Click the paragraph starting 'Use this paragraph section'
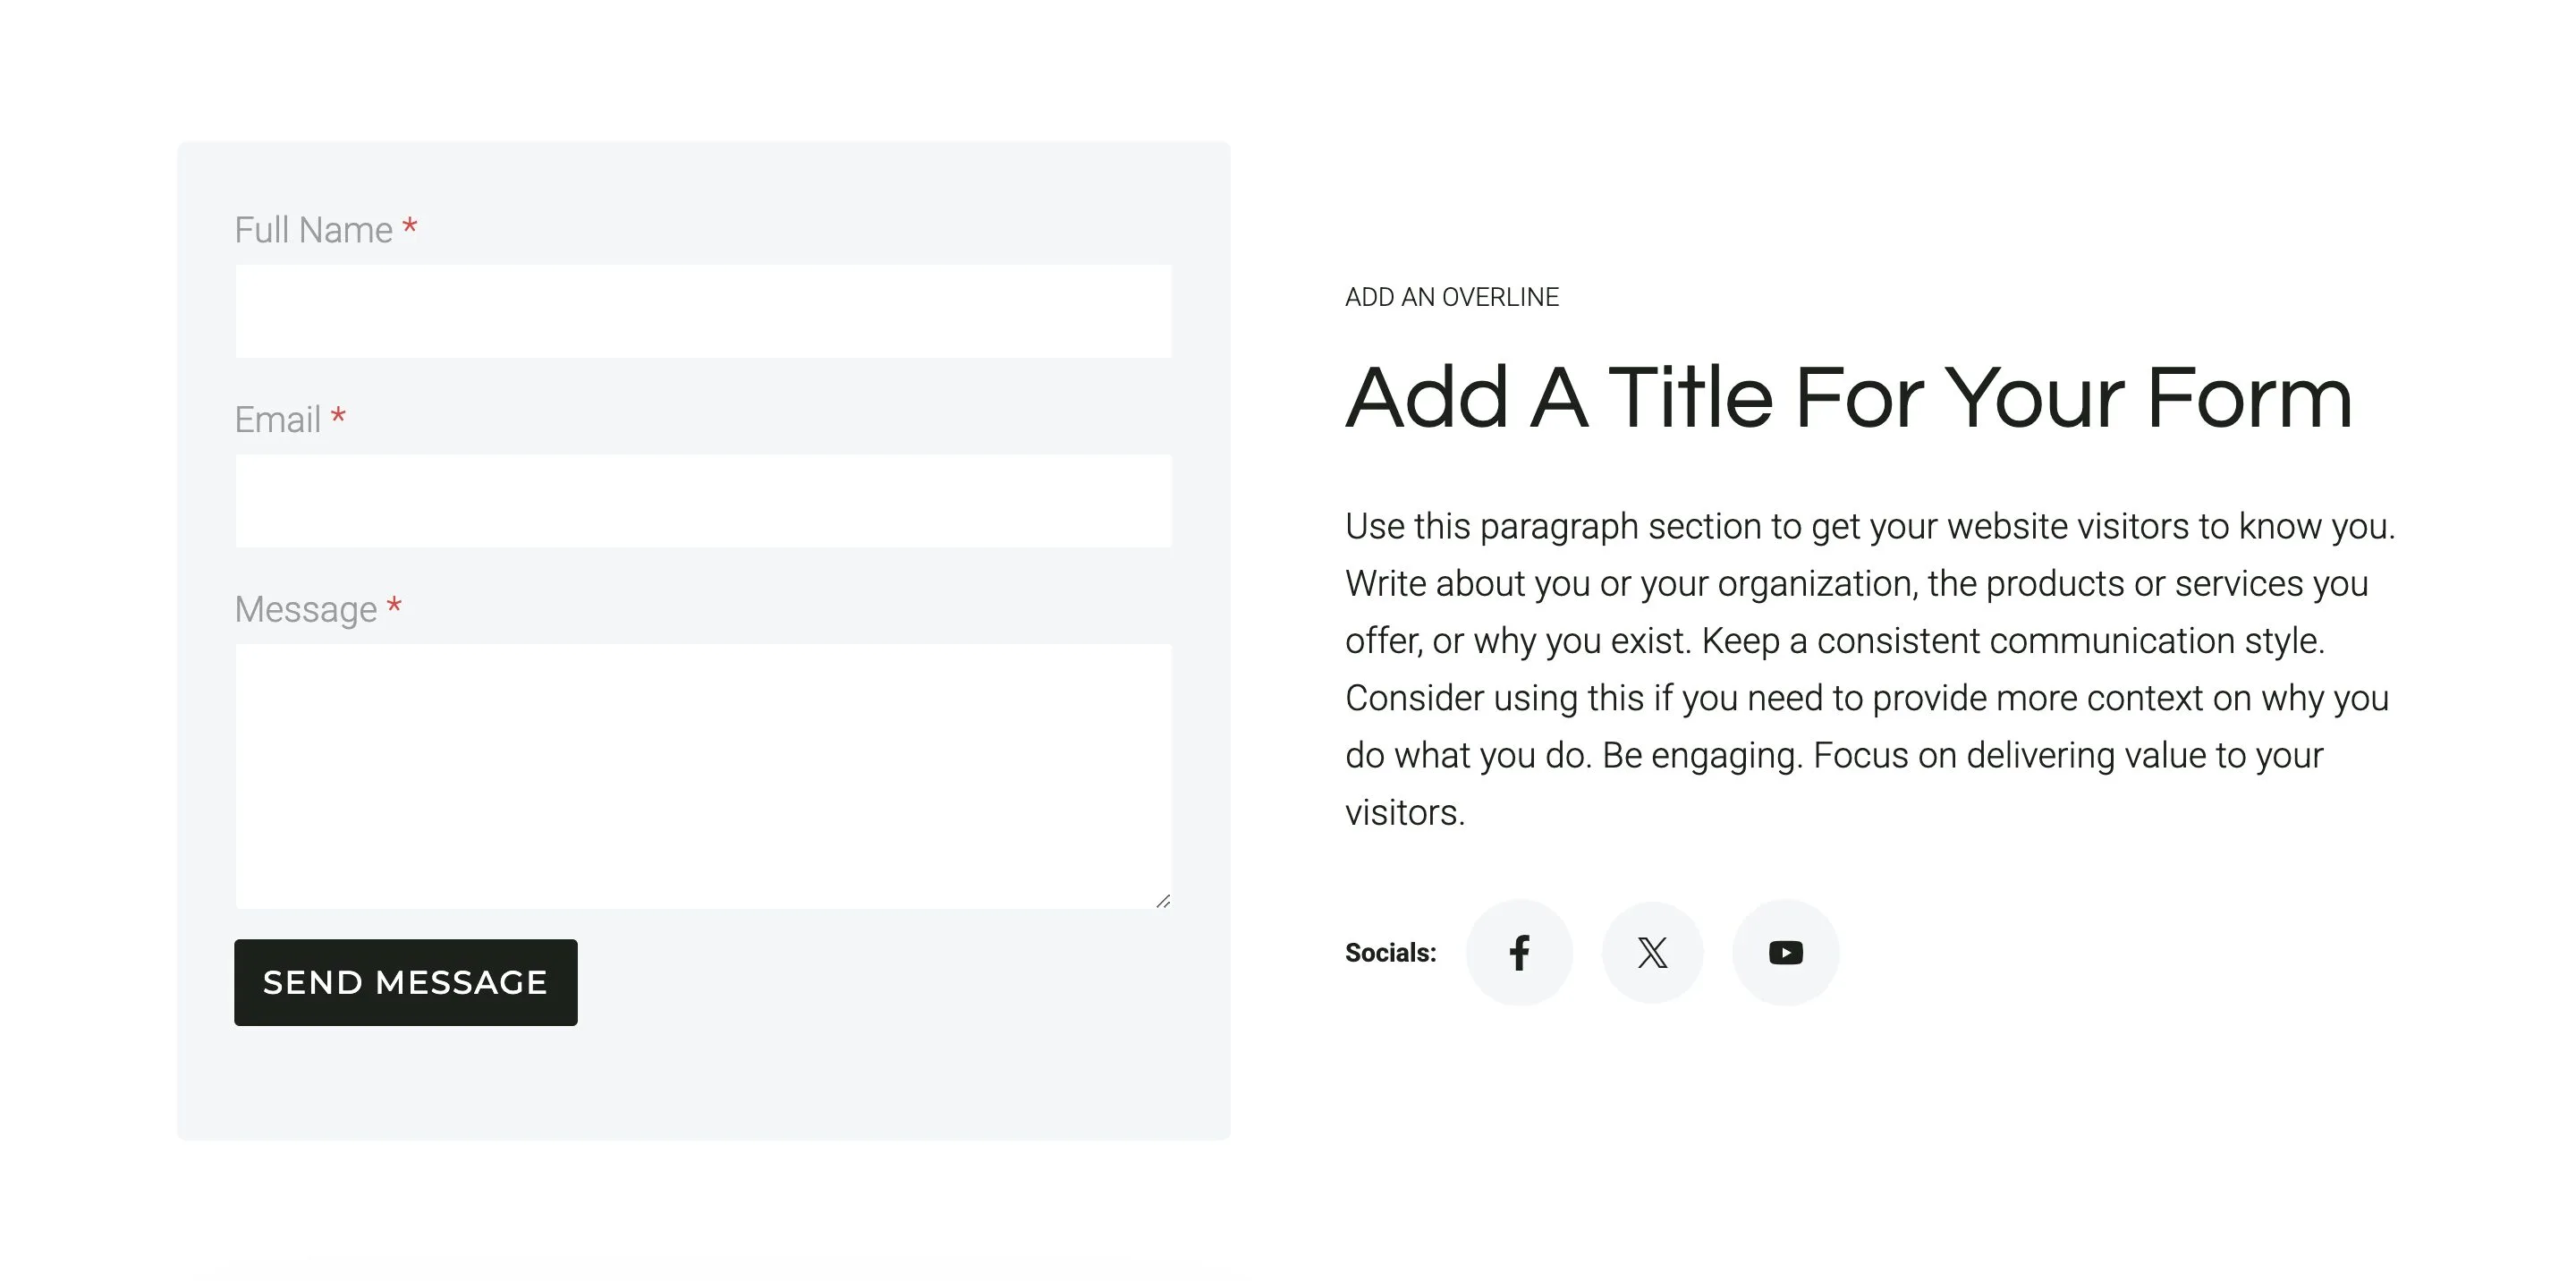The height and width of the screenshot is (1281, 2576). point(1870,669)
